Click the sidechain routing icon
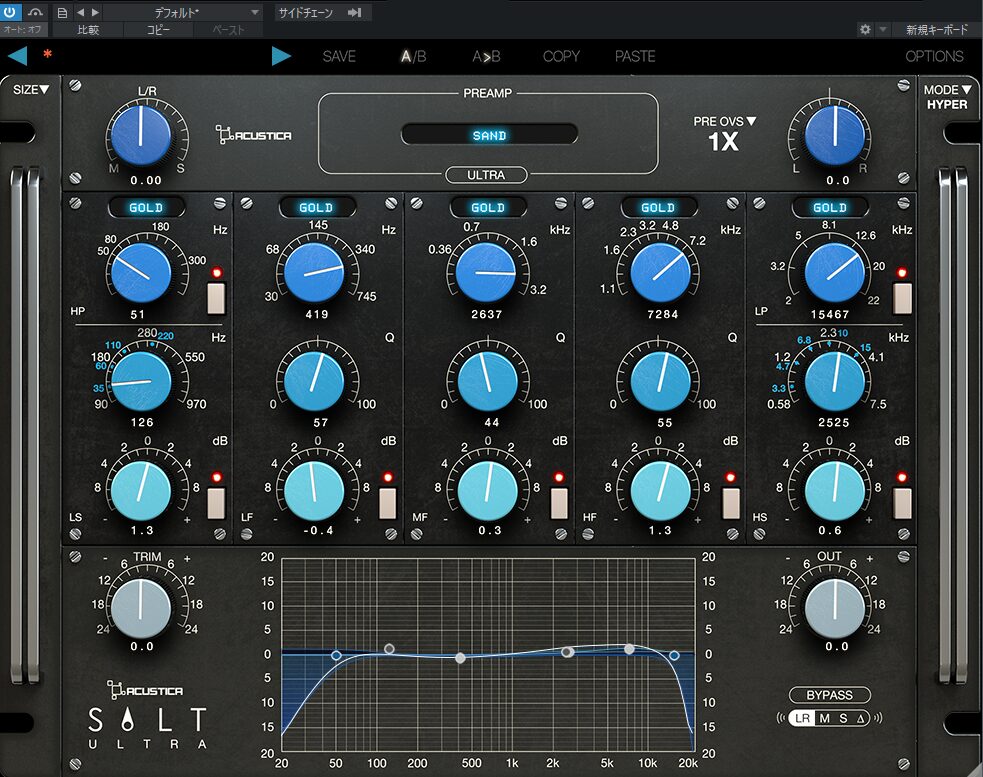This screenshot has height=777, width=983. pyautogui.click(x=354, y=12)
